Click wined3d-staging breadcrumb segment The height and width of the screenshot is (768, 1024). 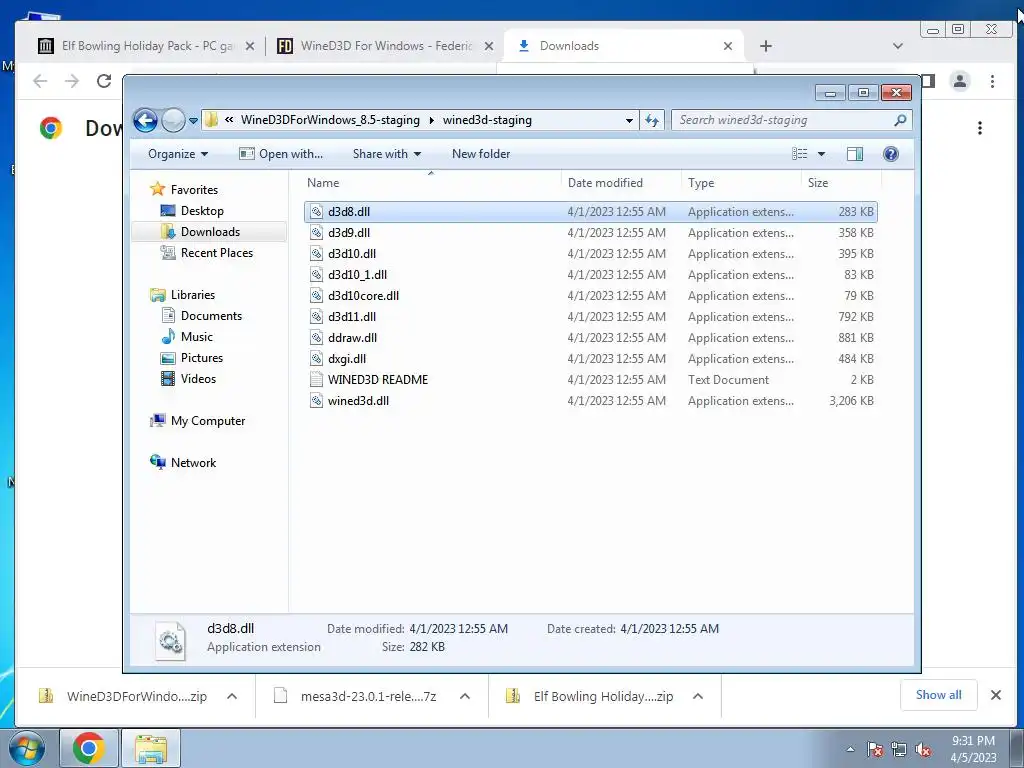pos(487,120)
